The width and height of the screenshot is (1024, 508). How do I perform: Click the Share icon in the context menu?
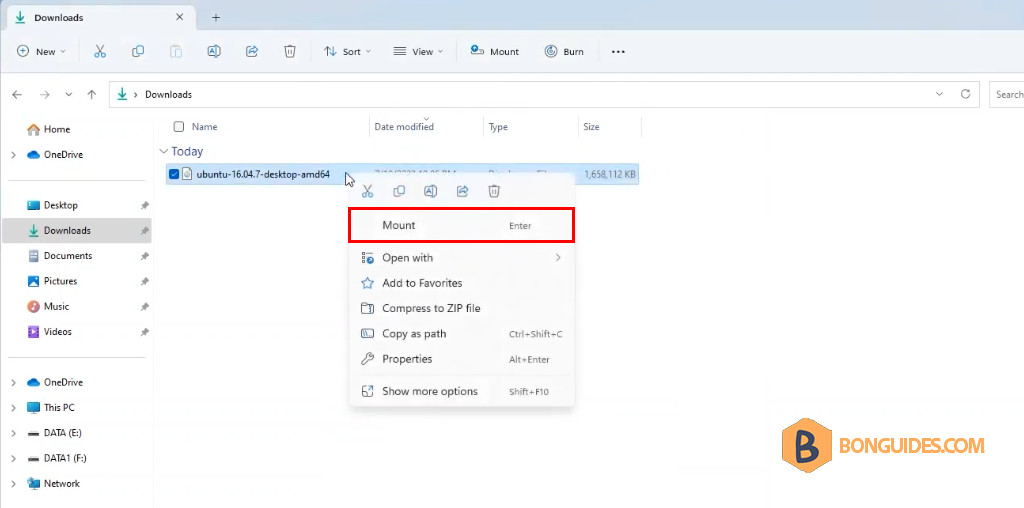pyautogui.click(x=462, y=191)
